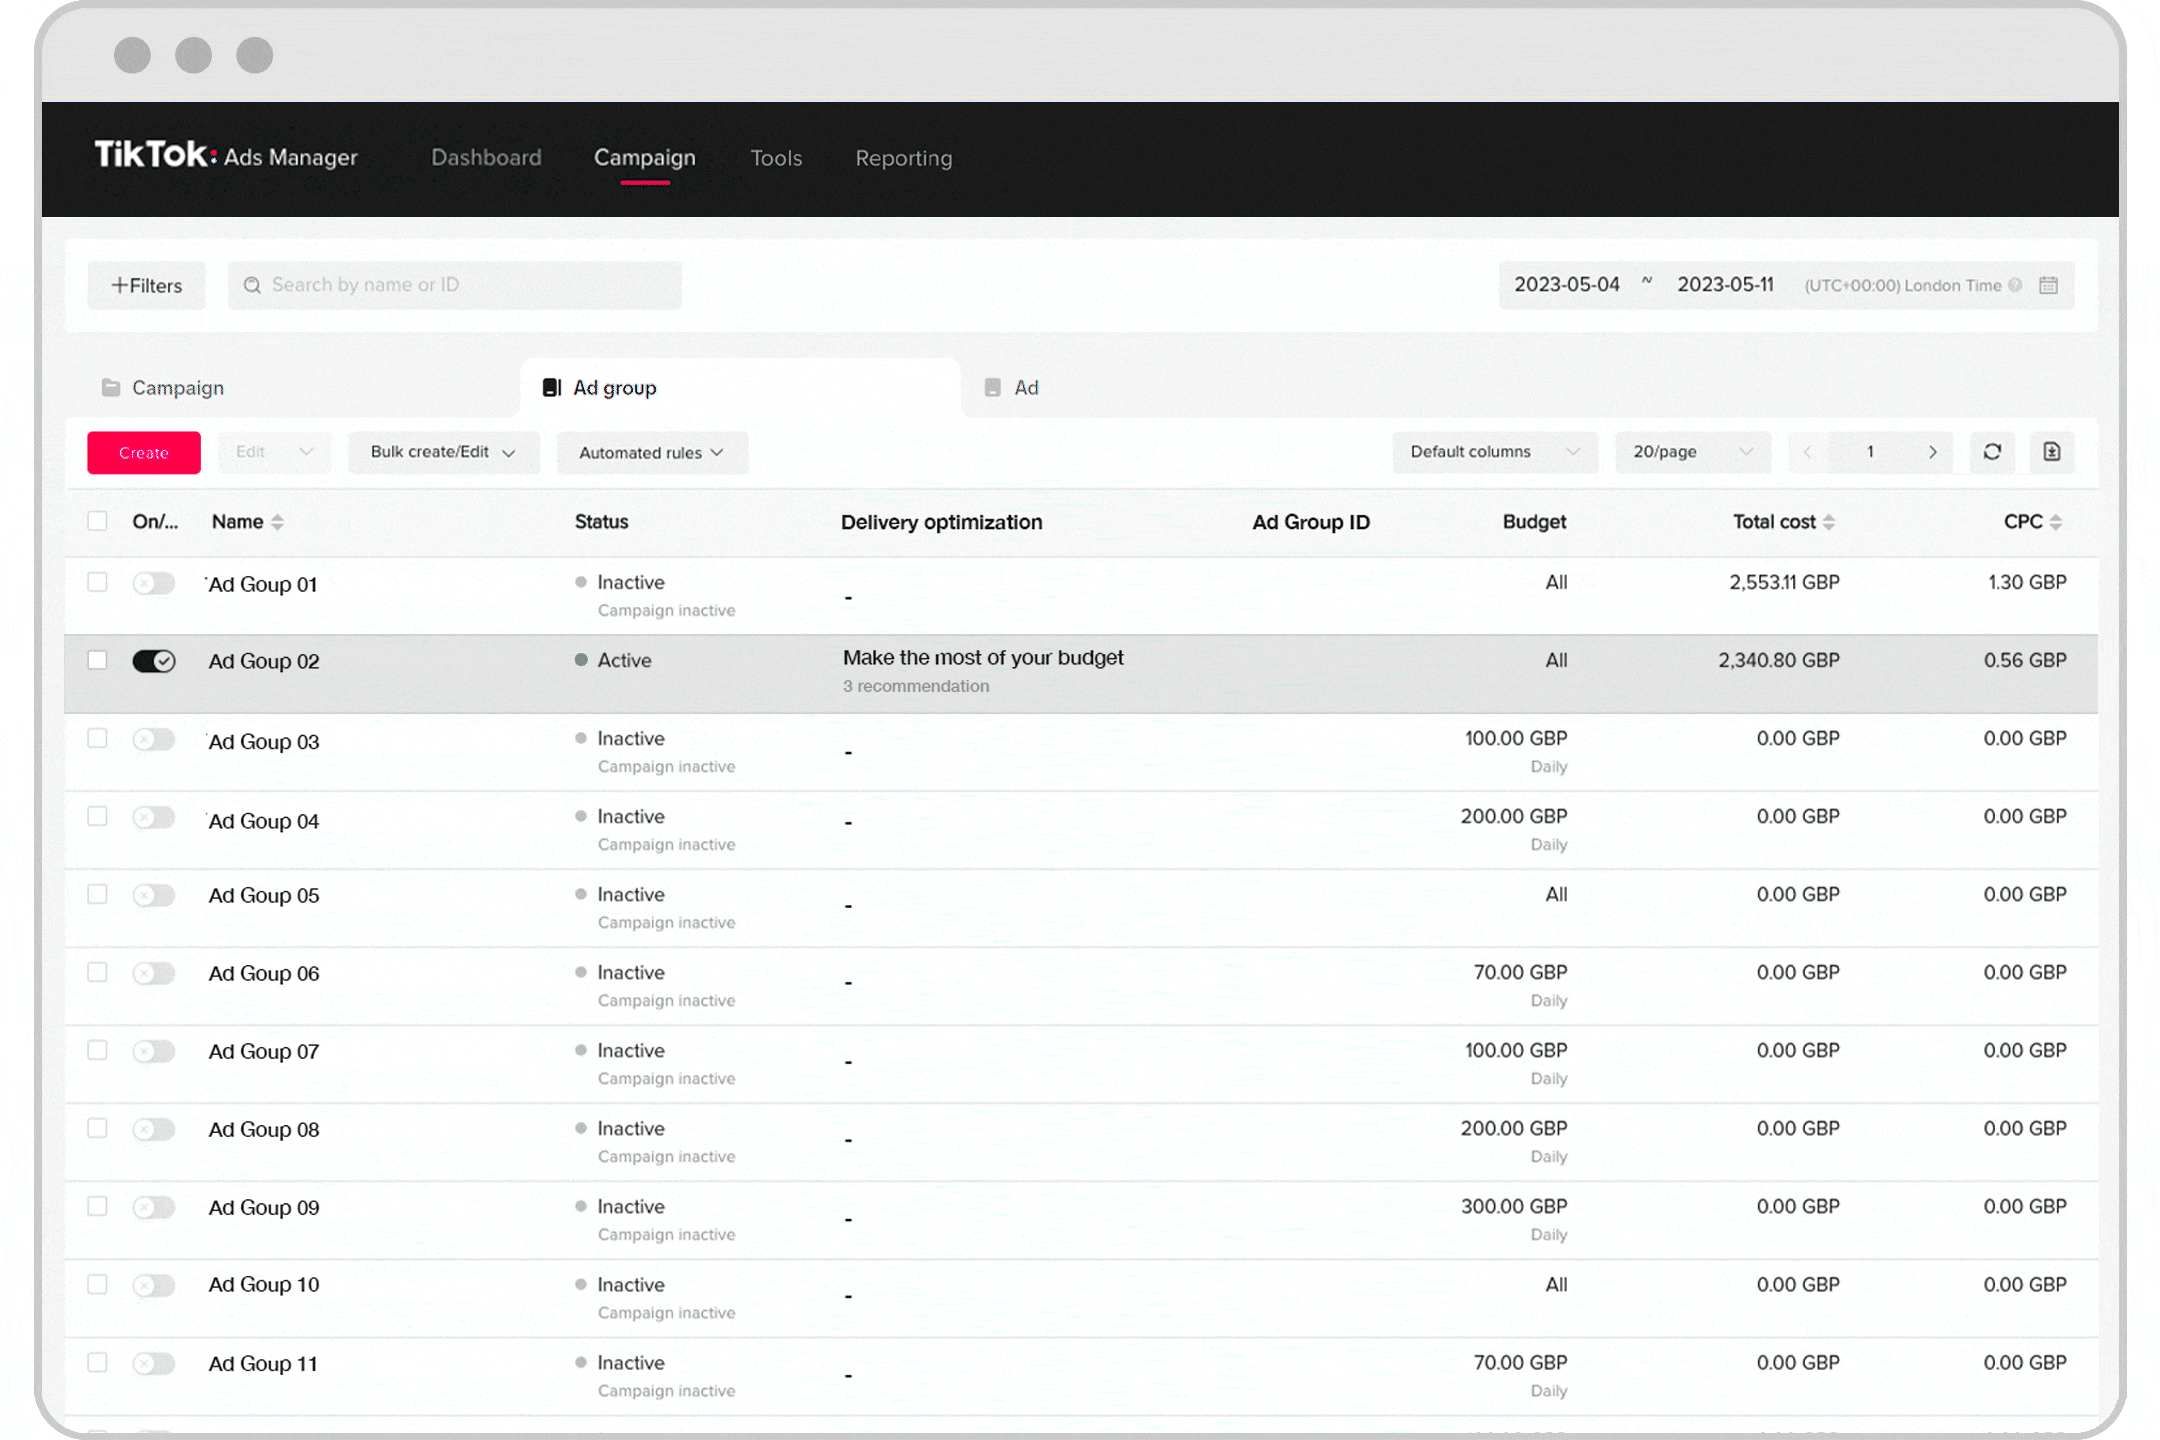
Task: Click the Ad tab icon
Action: click(x=990, y=386)
